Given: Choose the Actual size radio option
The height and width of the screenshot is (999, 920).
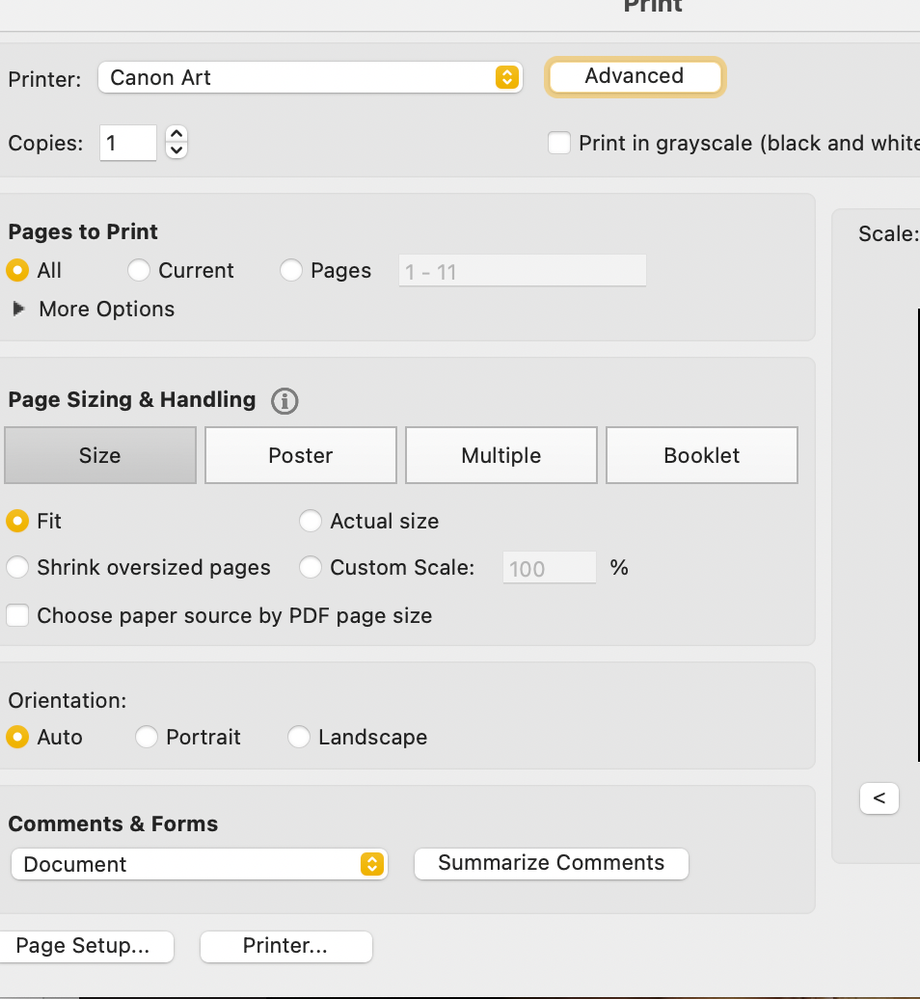Looking at the screenshot, I should (311, 521).
